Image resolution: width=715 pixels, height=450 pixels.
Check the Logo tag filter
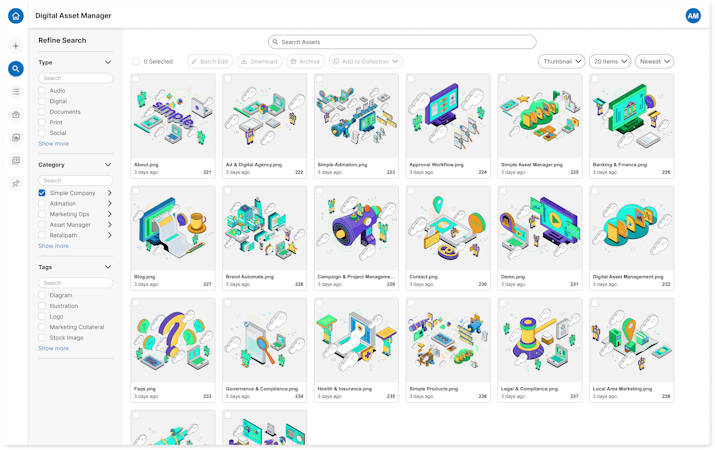tap(42, 316)
